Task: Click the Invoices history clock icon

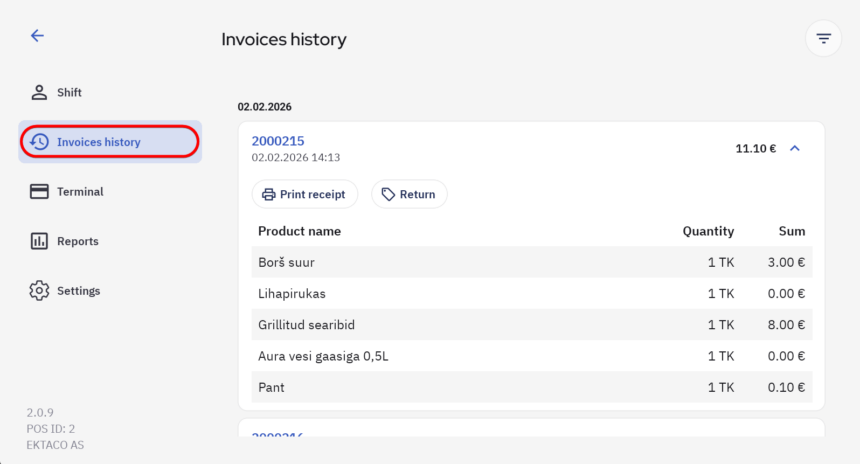Action: [x=39, y=142]
